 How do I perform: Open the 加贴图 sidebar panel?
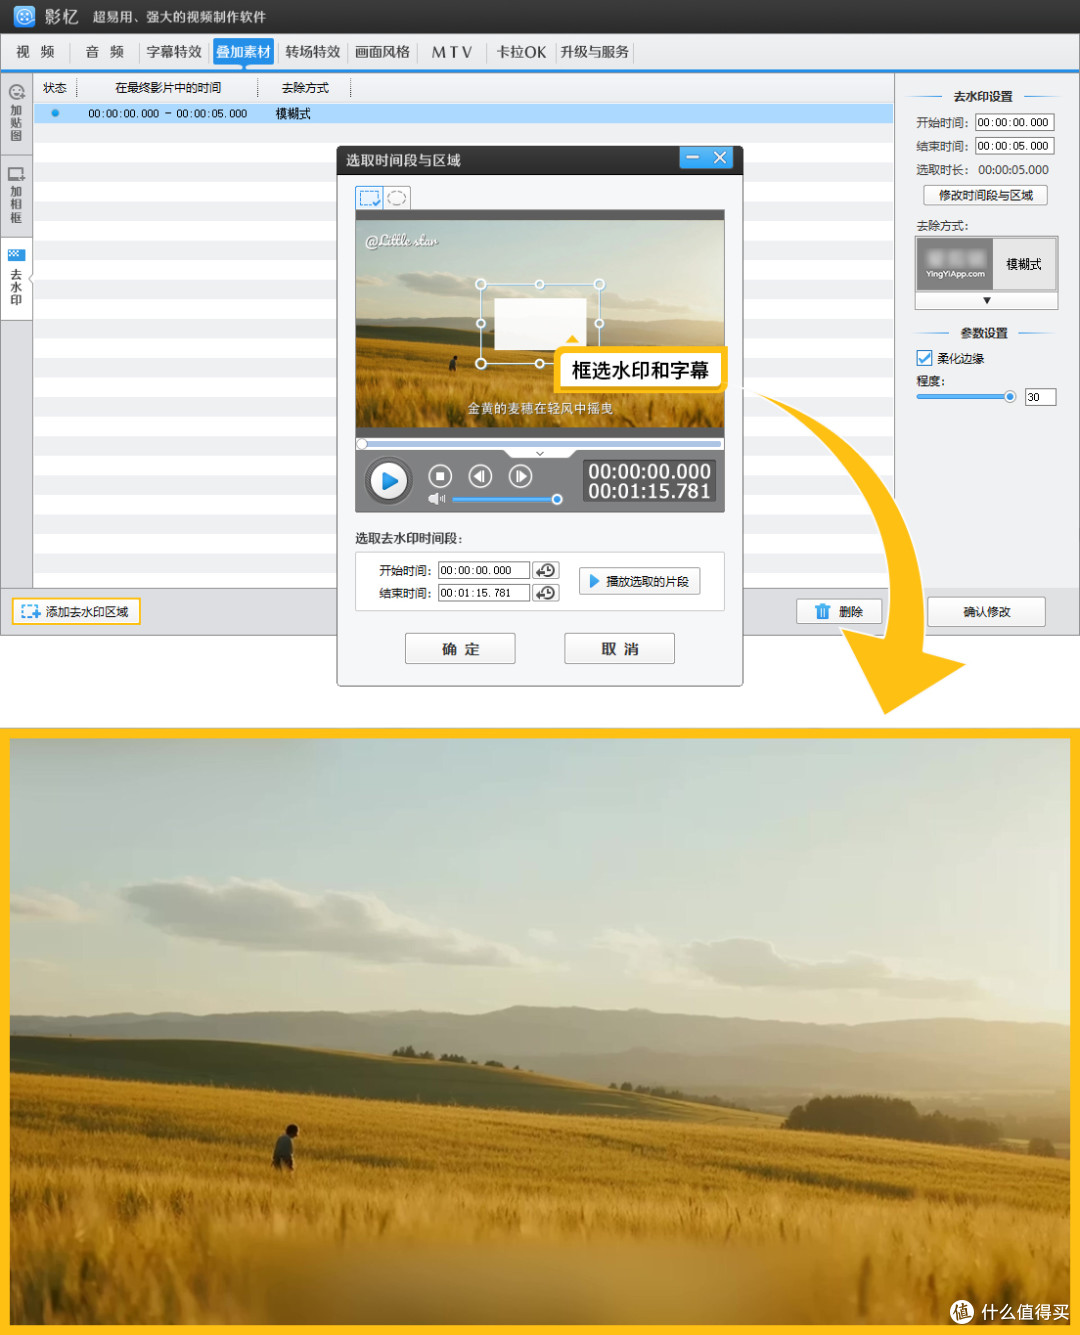[16, 112]
